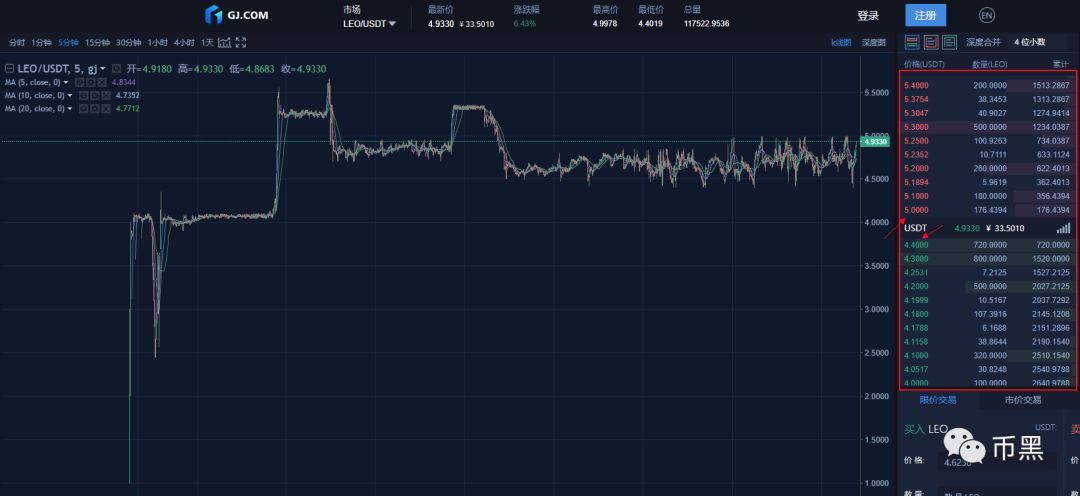This screenshot has width=1080, height=496.
Task: Select the 15分钟 interval
Action: tap(97, 43)
